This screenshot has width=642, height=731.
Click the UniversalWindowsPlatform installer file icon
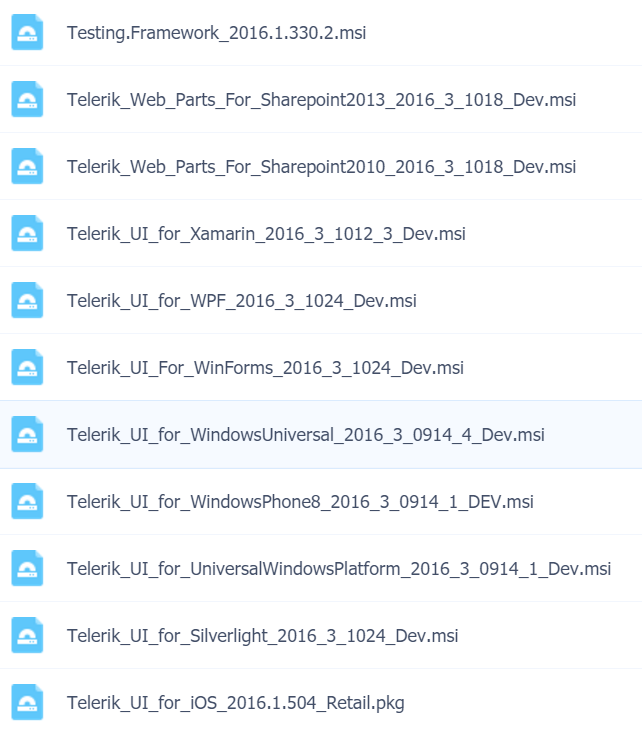pyautogui.click(x=27, y=568)
